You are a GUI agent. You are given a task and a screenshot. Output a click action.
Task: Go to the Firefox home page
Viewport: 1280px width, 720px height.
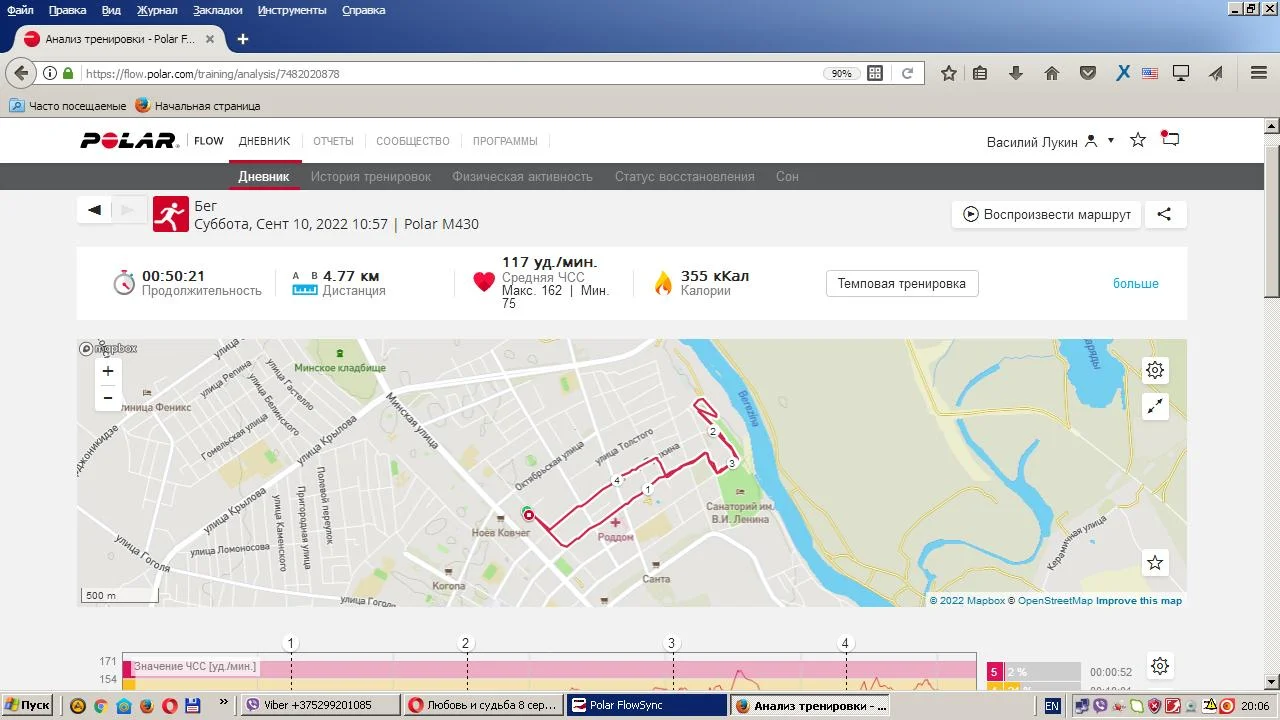1052,73
